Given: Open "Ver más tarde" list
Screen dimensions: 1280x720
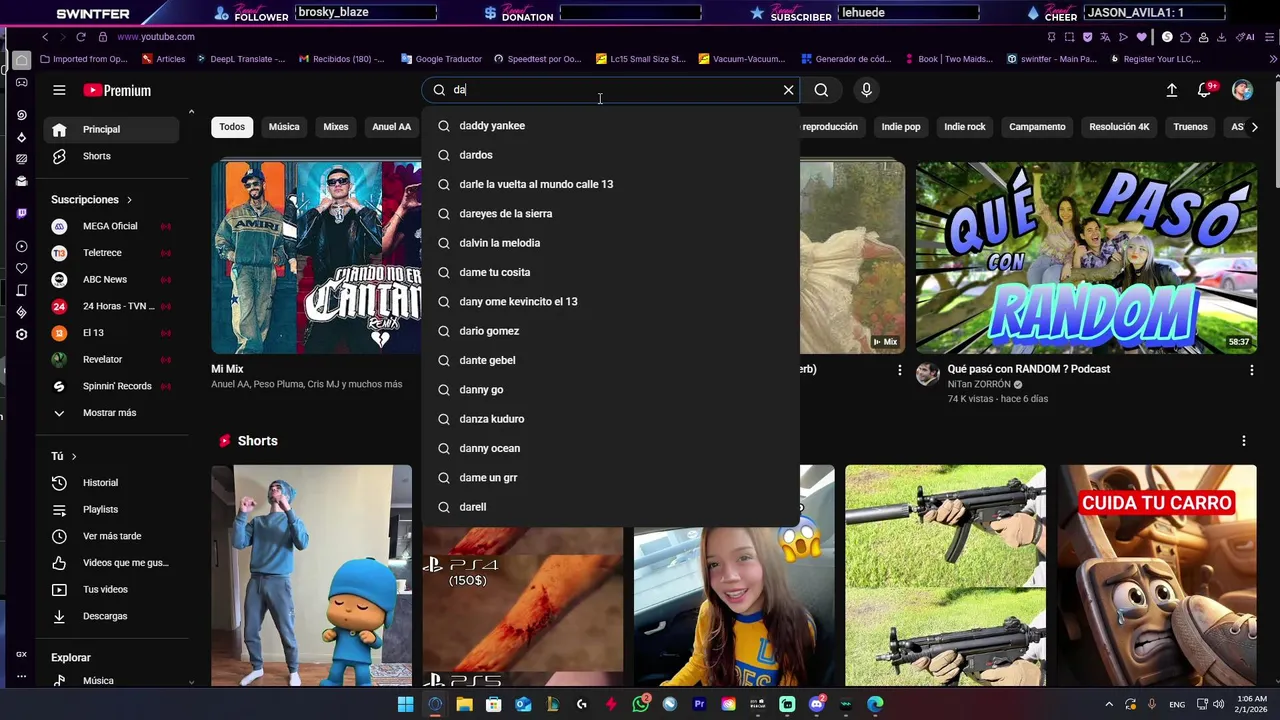Looking at the screenshot, I should (111, 536).
